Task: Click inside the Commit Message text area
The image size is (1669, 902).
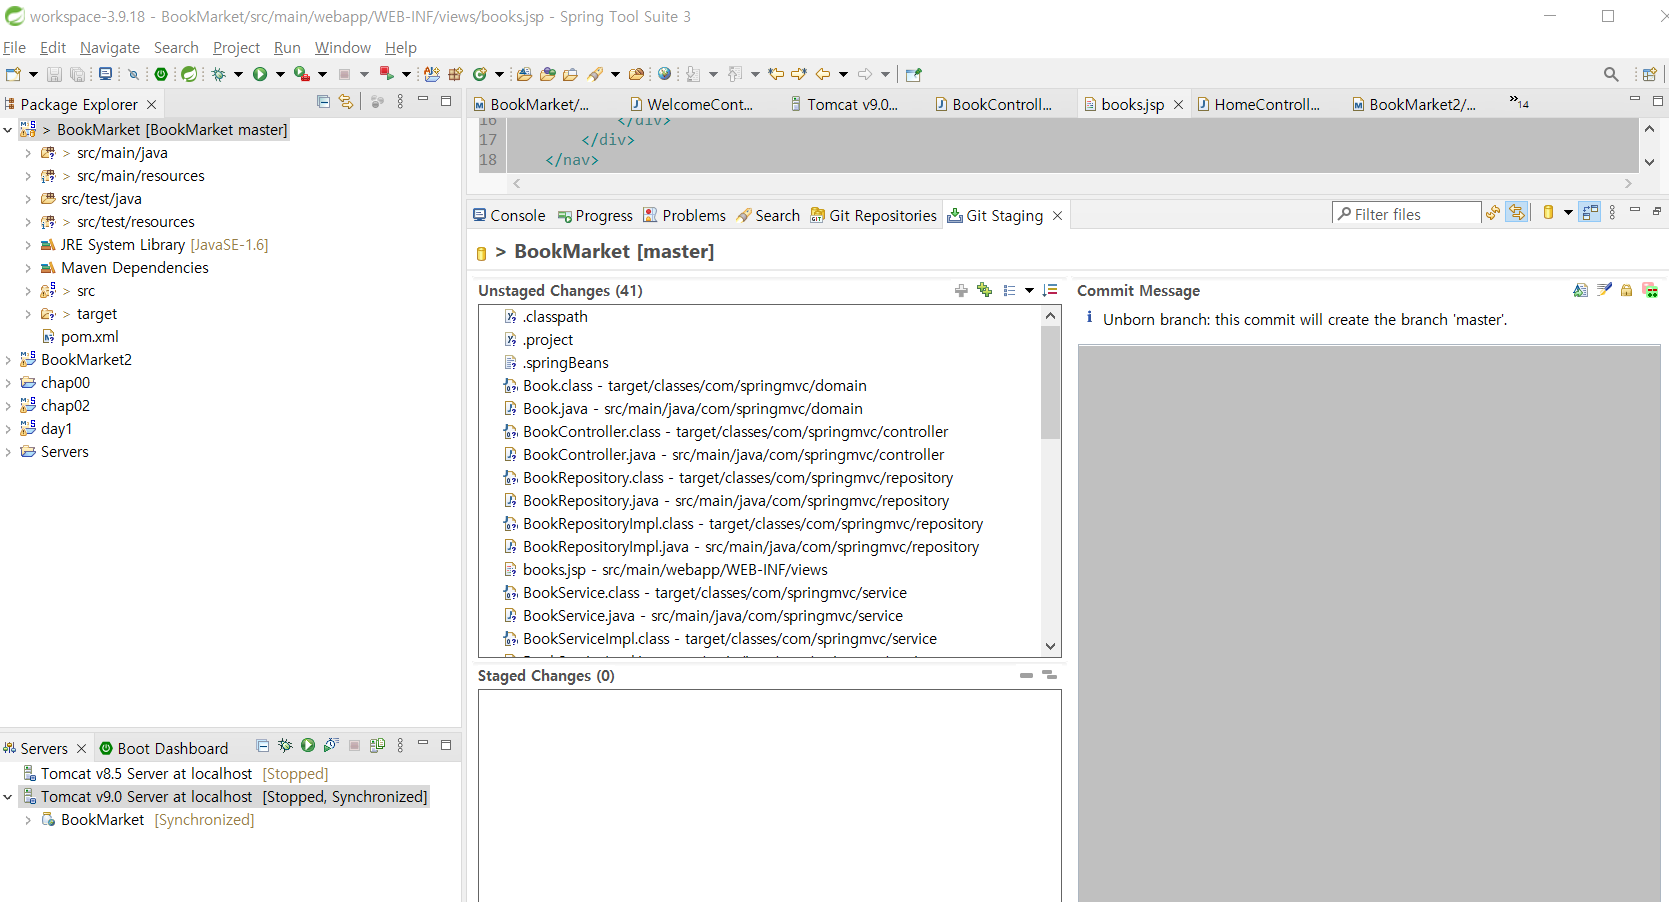Action: pos(1369,623)
